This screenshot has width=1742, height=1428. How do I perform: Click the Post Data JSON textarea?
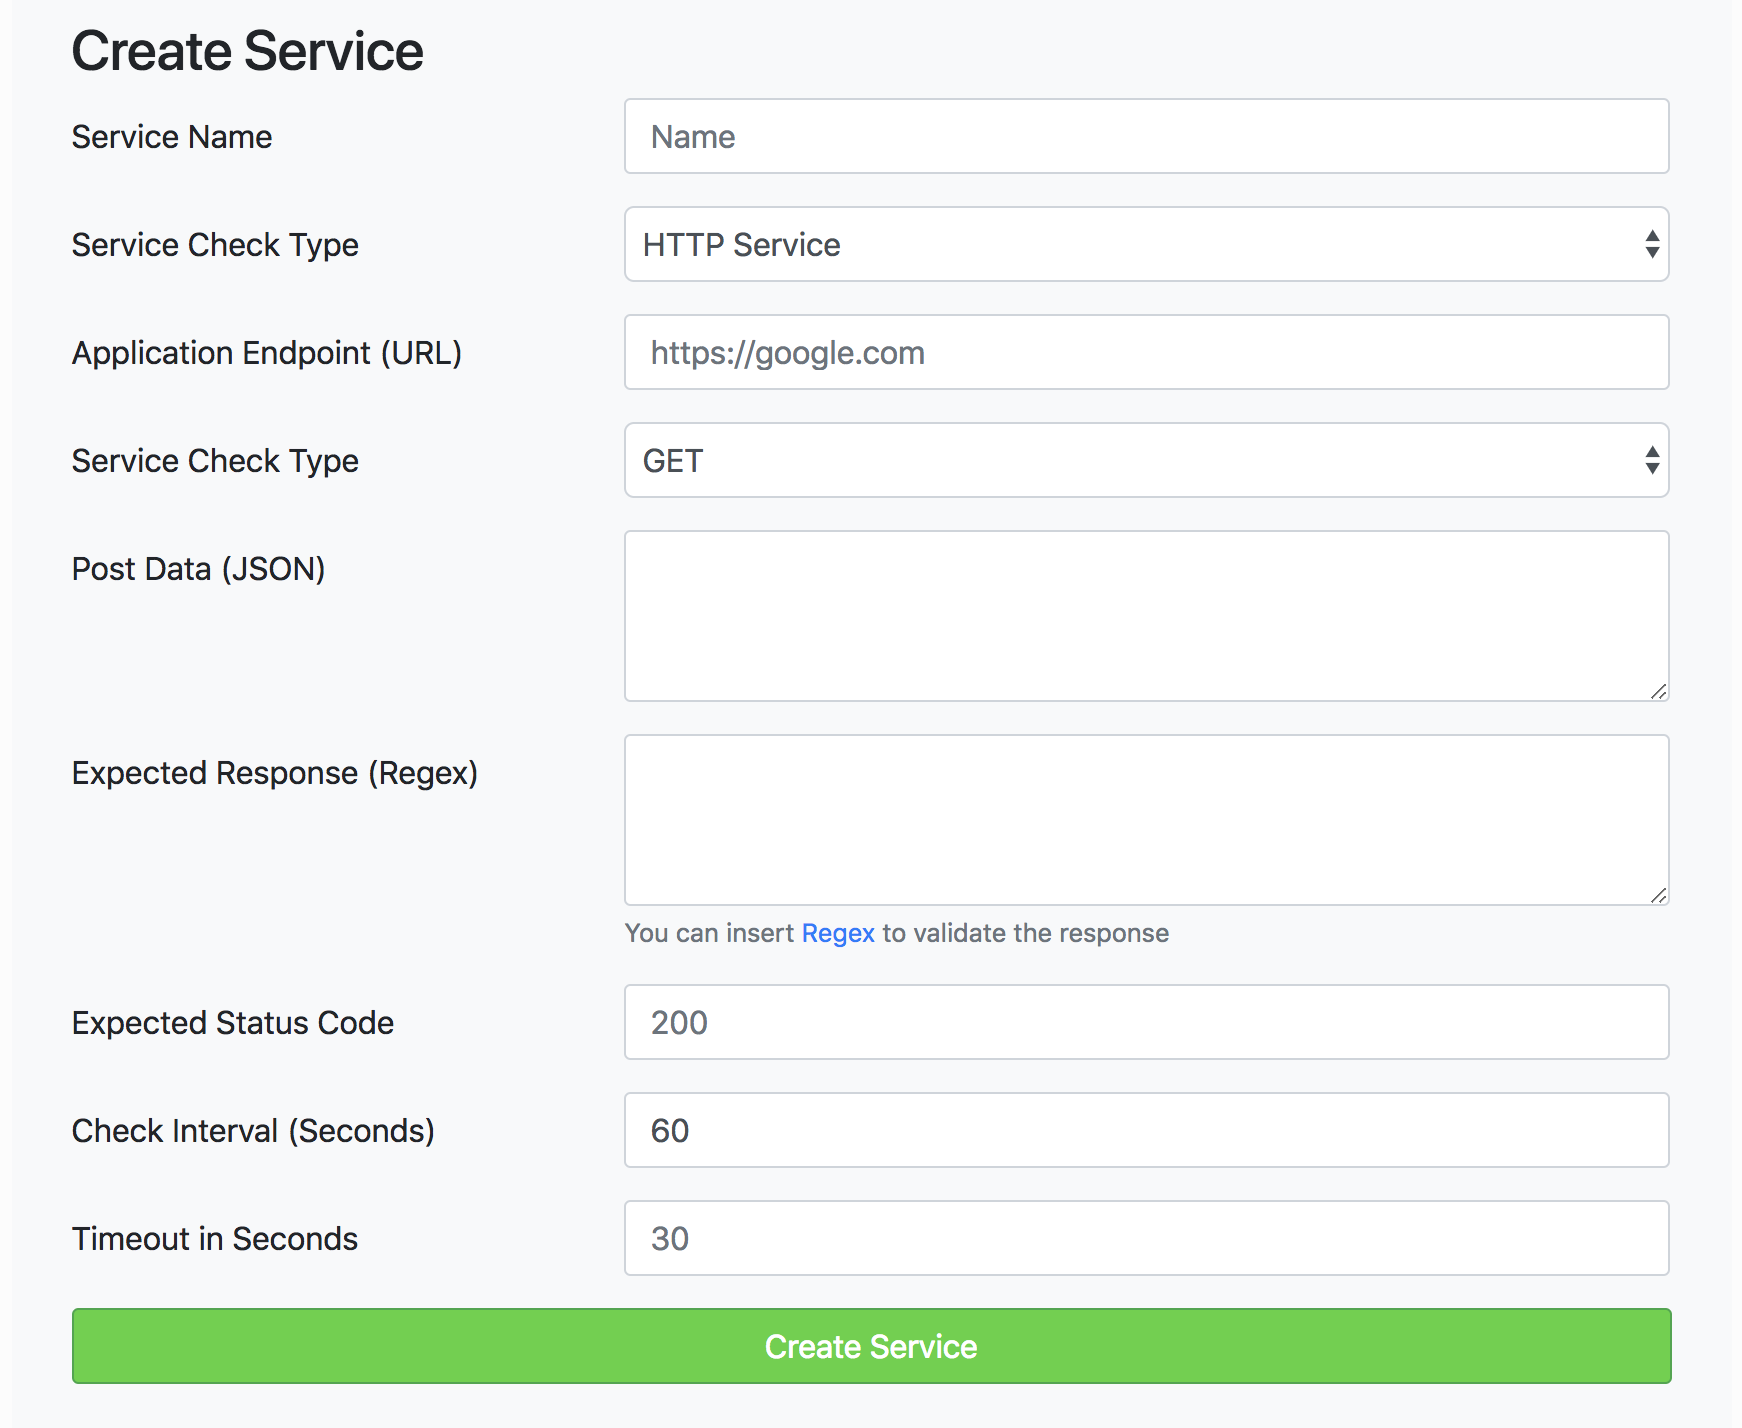click(1146, 615)
